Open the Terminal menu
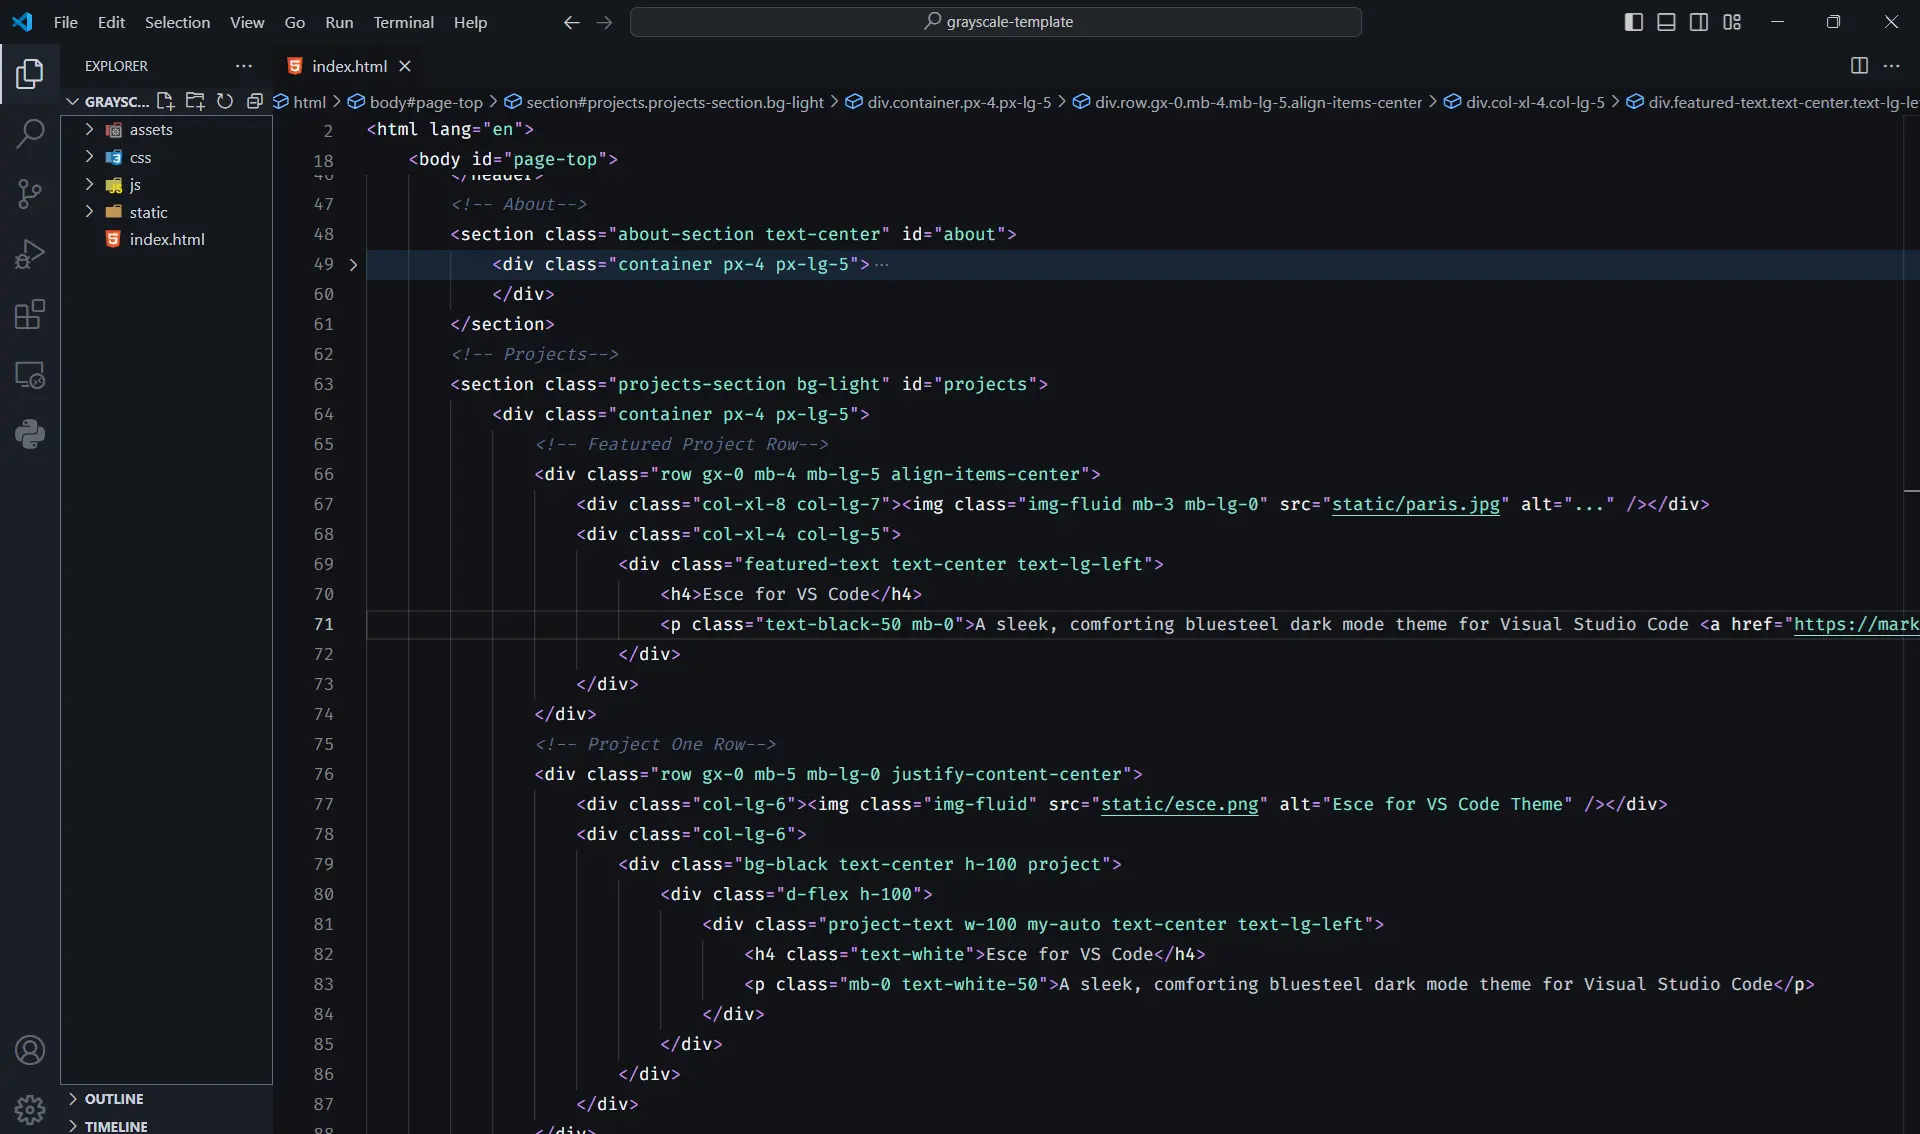Image resolution: width=1920 pixels, height=1134 pixels. click(403, 22)
